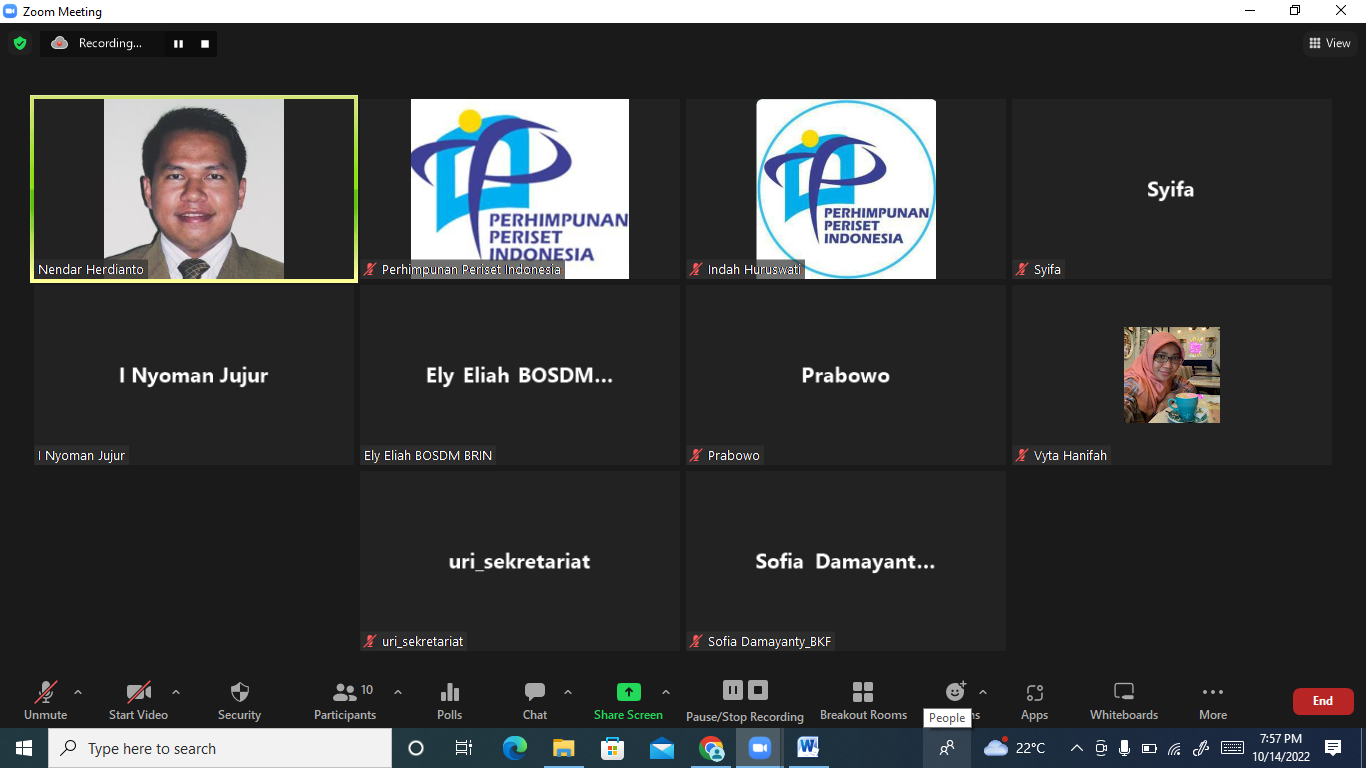This screenshot has height=768, width=1366.
Task: Select Nendar Herdianto video tile
Action: pyautogui.click(x=194, y=189)
